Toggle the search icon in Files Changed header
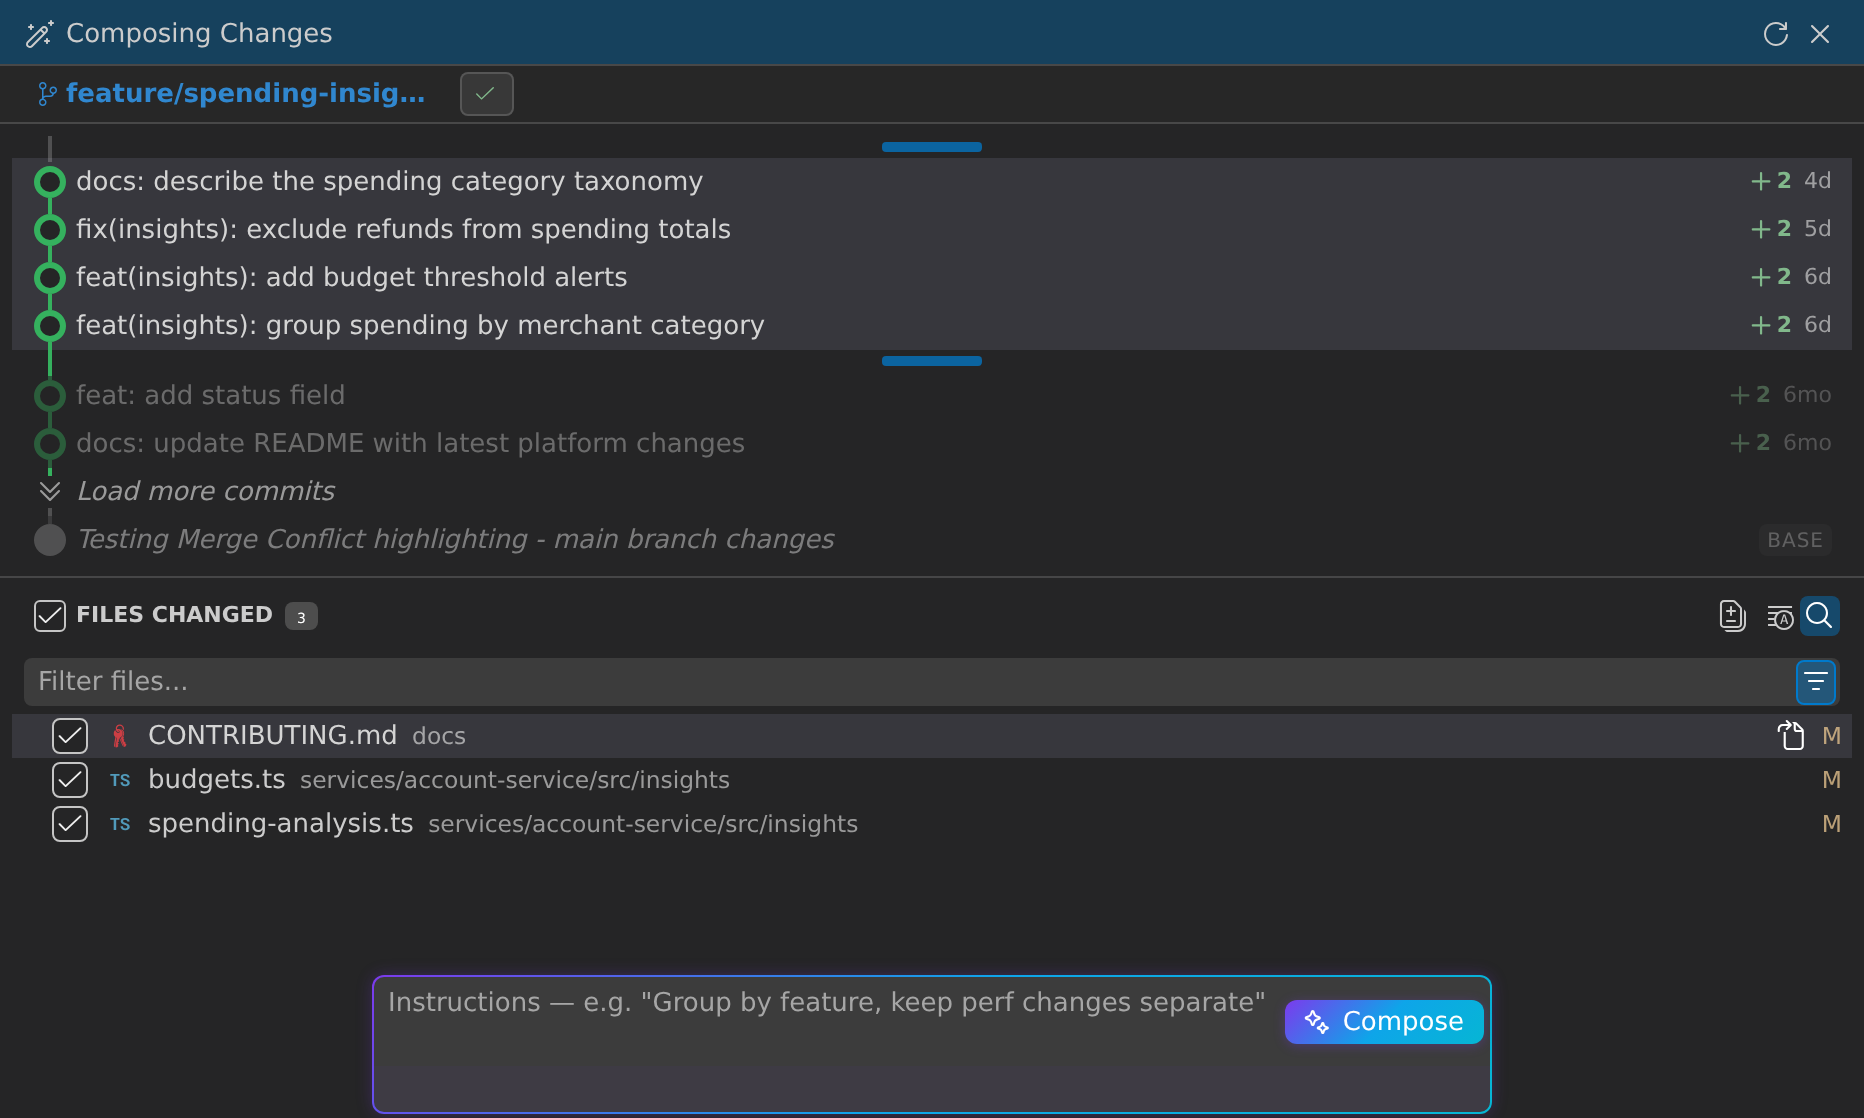 coord(1820,616)
